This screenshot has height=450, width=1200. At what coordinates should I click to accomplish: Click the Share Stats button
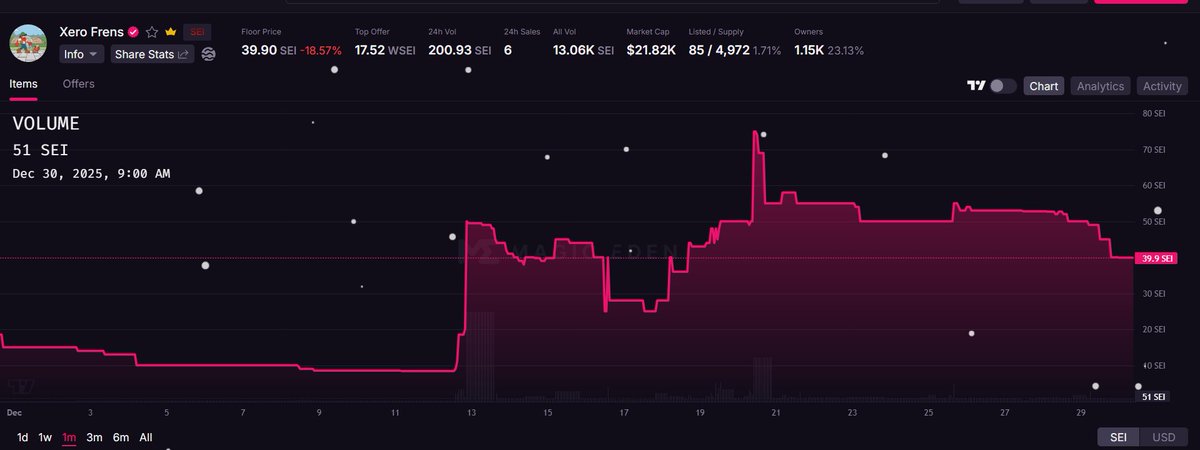pos(152,54)
